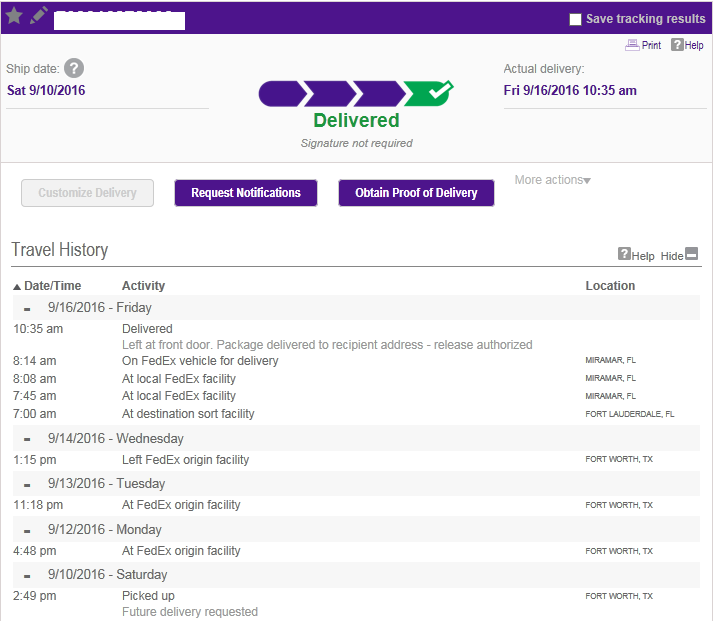Screen dimensions: 721x621
Task: Collapse the 9/10/2016 Saturday group
Action: [27, 576]
